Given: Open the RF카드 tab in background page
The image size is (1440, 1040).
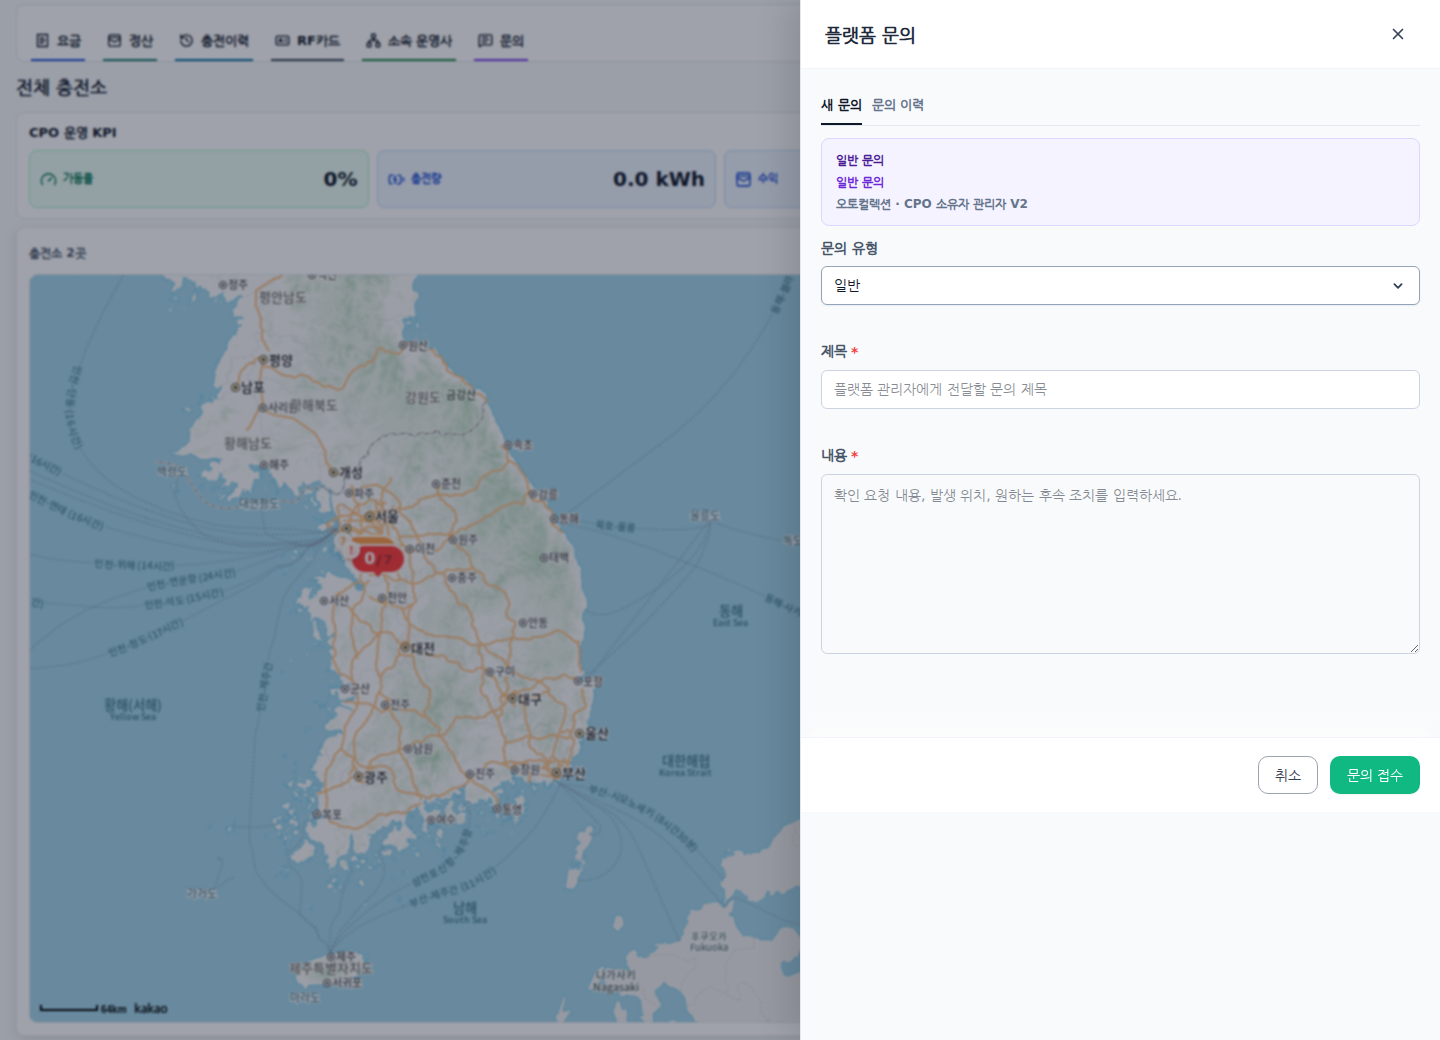Looking at the screenshot, I should [x=307, y=41].
